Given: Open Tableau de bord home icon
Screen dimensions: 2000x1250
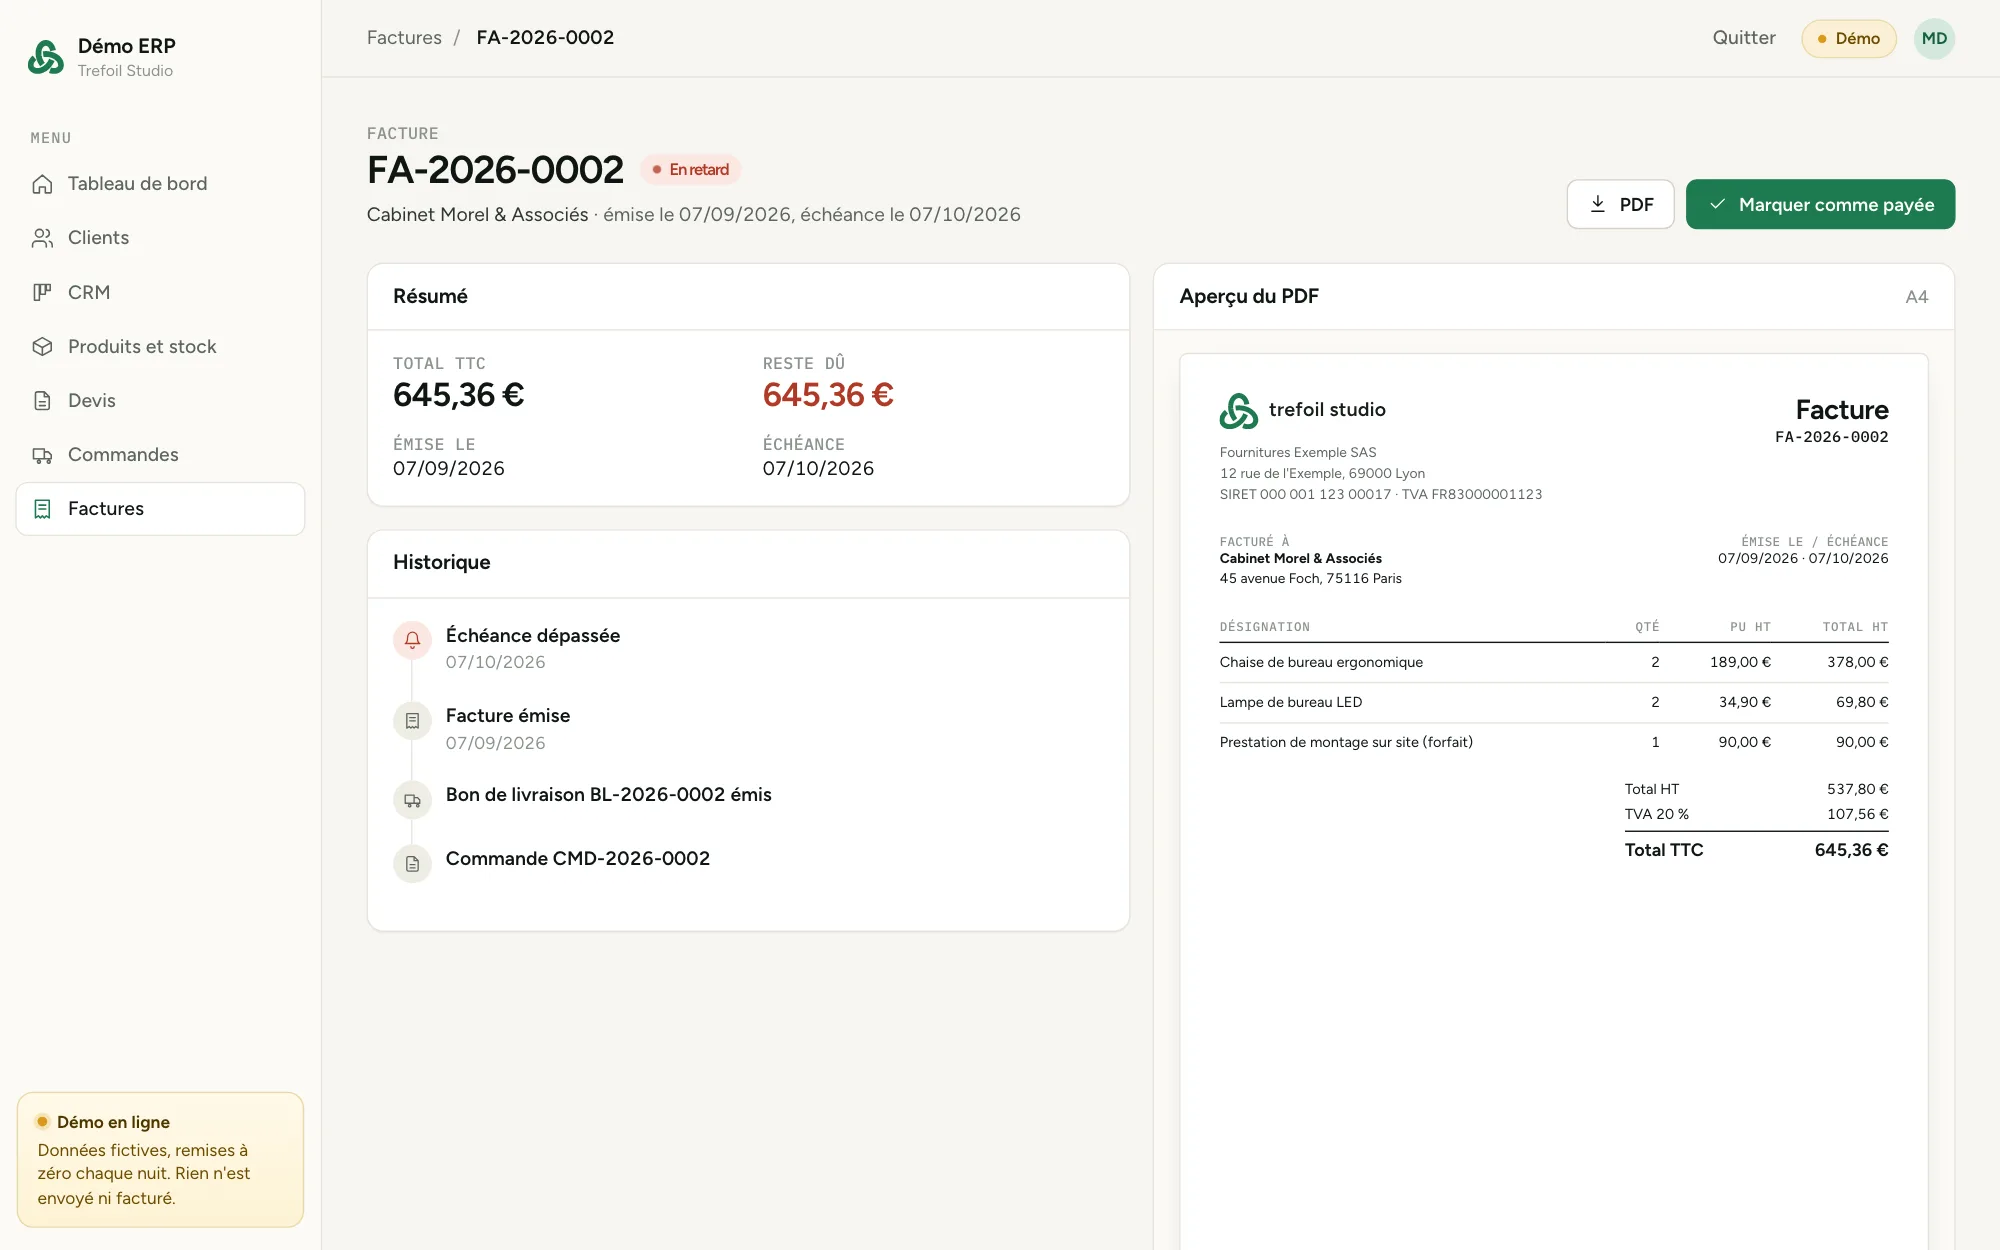Looking at the screenshot, I should click(42, 184).
